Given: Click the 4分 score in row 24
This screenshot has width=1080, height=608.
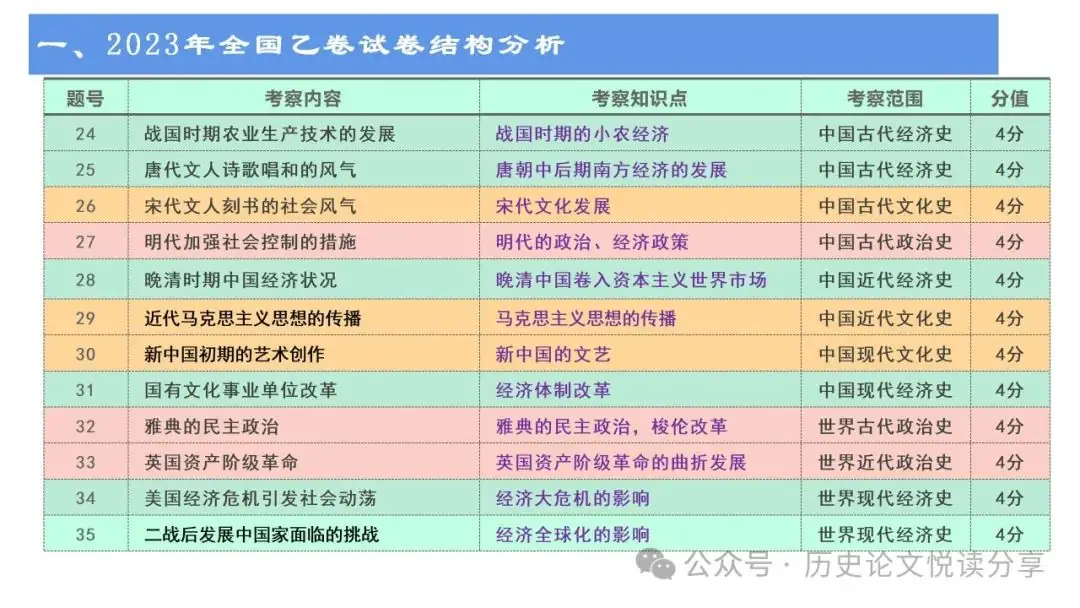Looking at the screenshot, I should pos(1009,134).
